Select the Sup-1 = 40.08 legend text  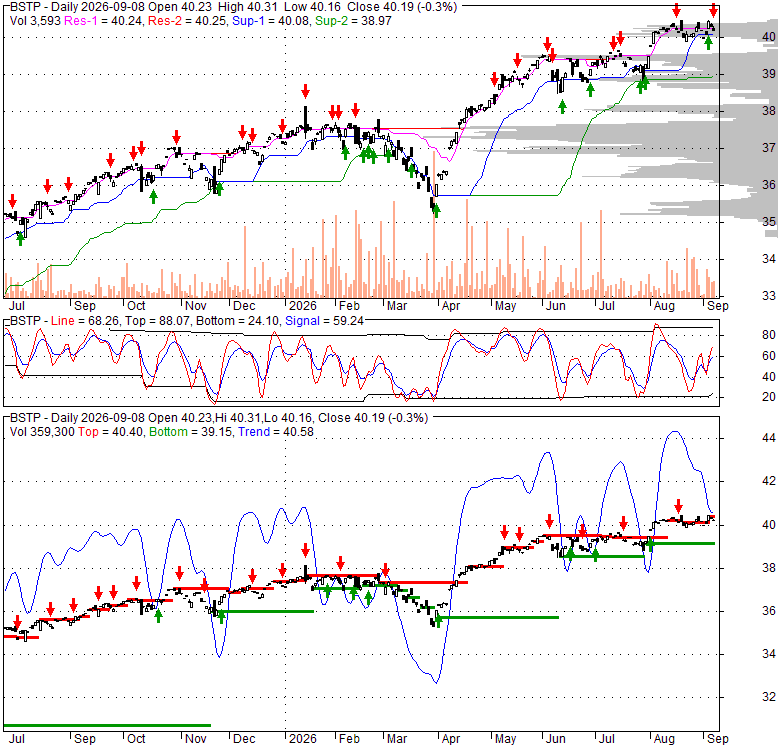(271, 21)
